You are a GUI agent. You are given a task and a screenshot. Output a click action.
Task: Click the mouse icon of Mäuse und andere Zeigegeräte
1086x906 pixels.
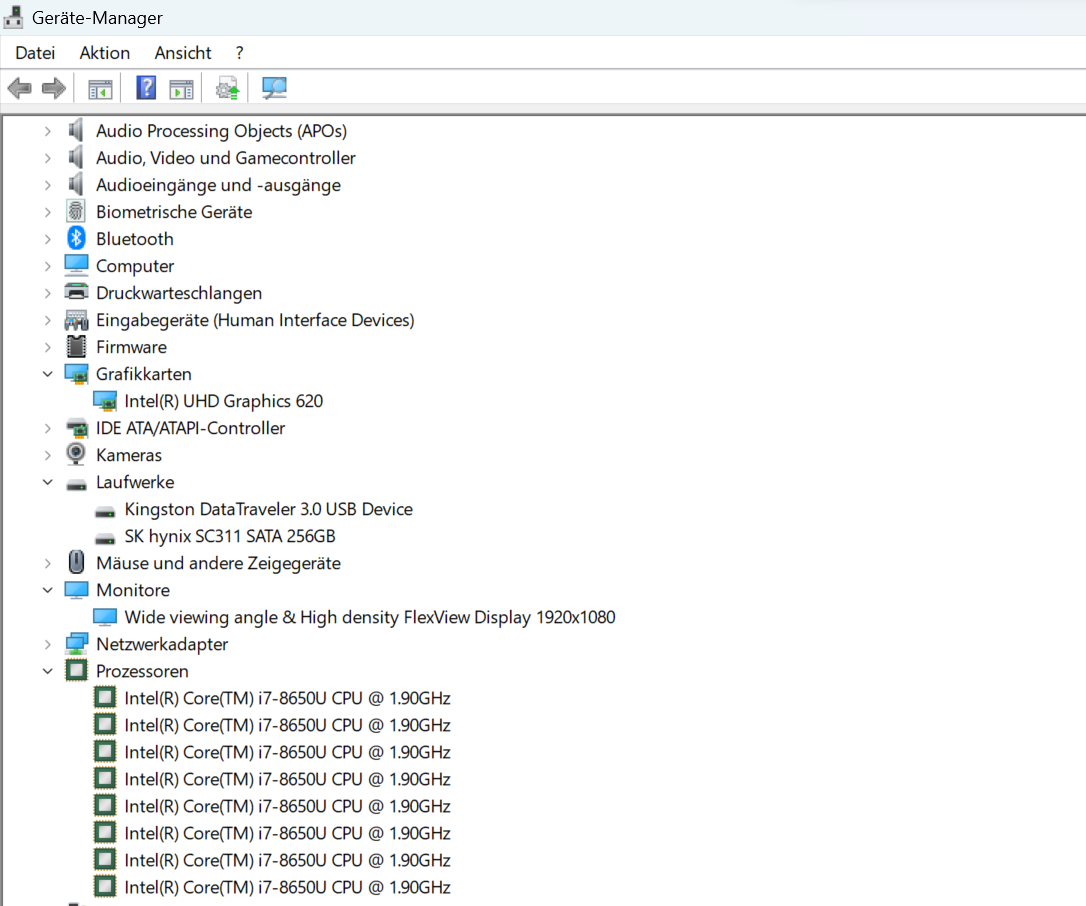tap(76, 562)
